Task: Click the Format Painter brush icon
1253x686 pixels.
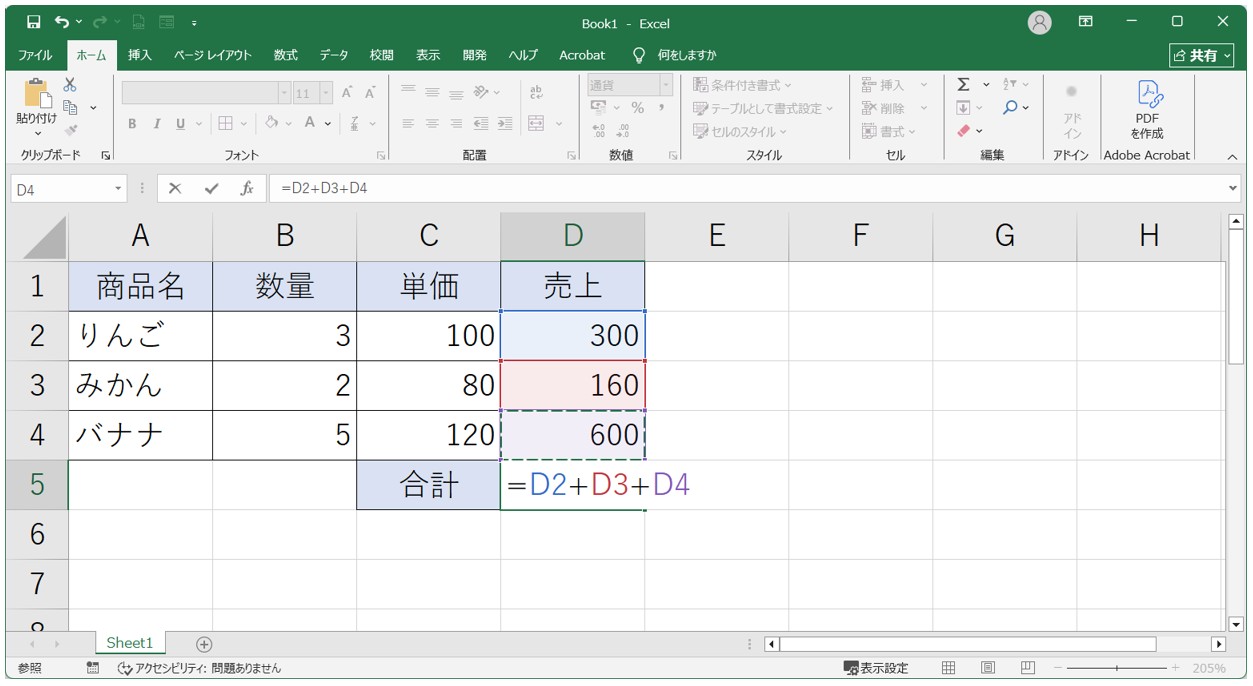Action: pyautogui.click(x=70, y=129)
